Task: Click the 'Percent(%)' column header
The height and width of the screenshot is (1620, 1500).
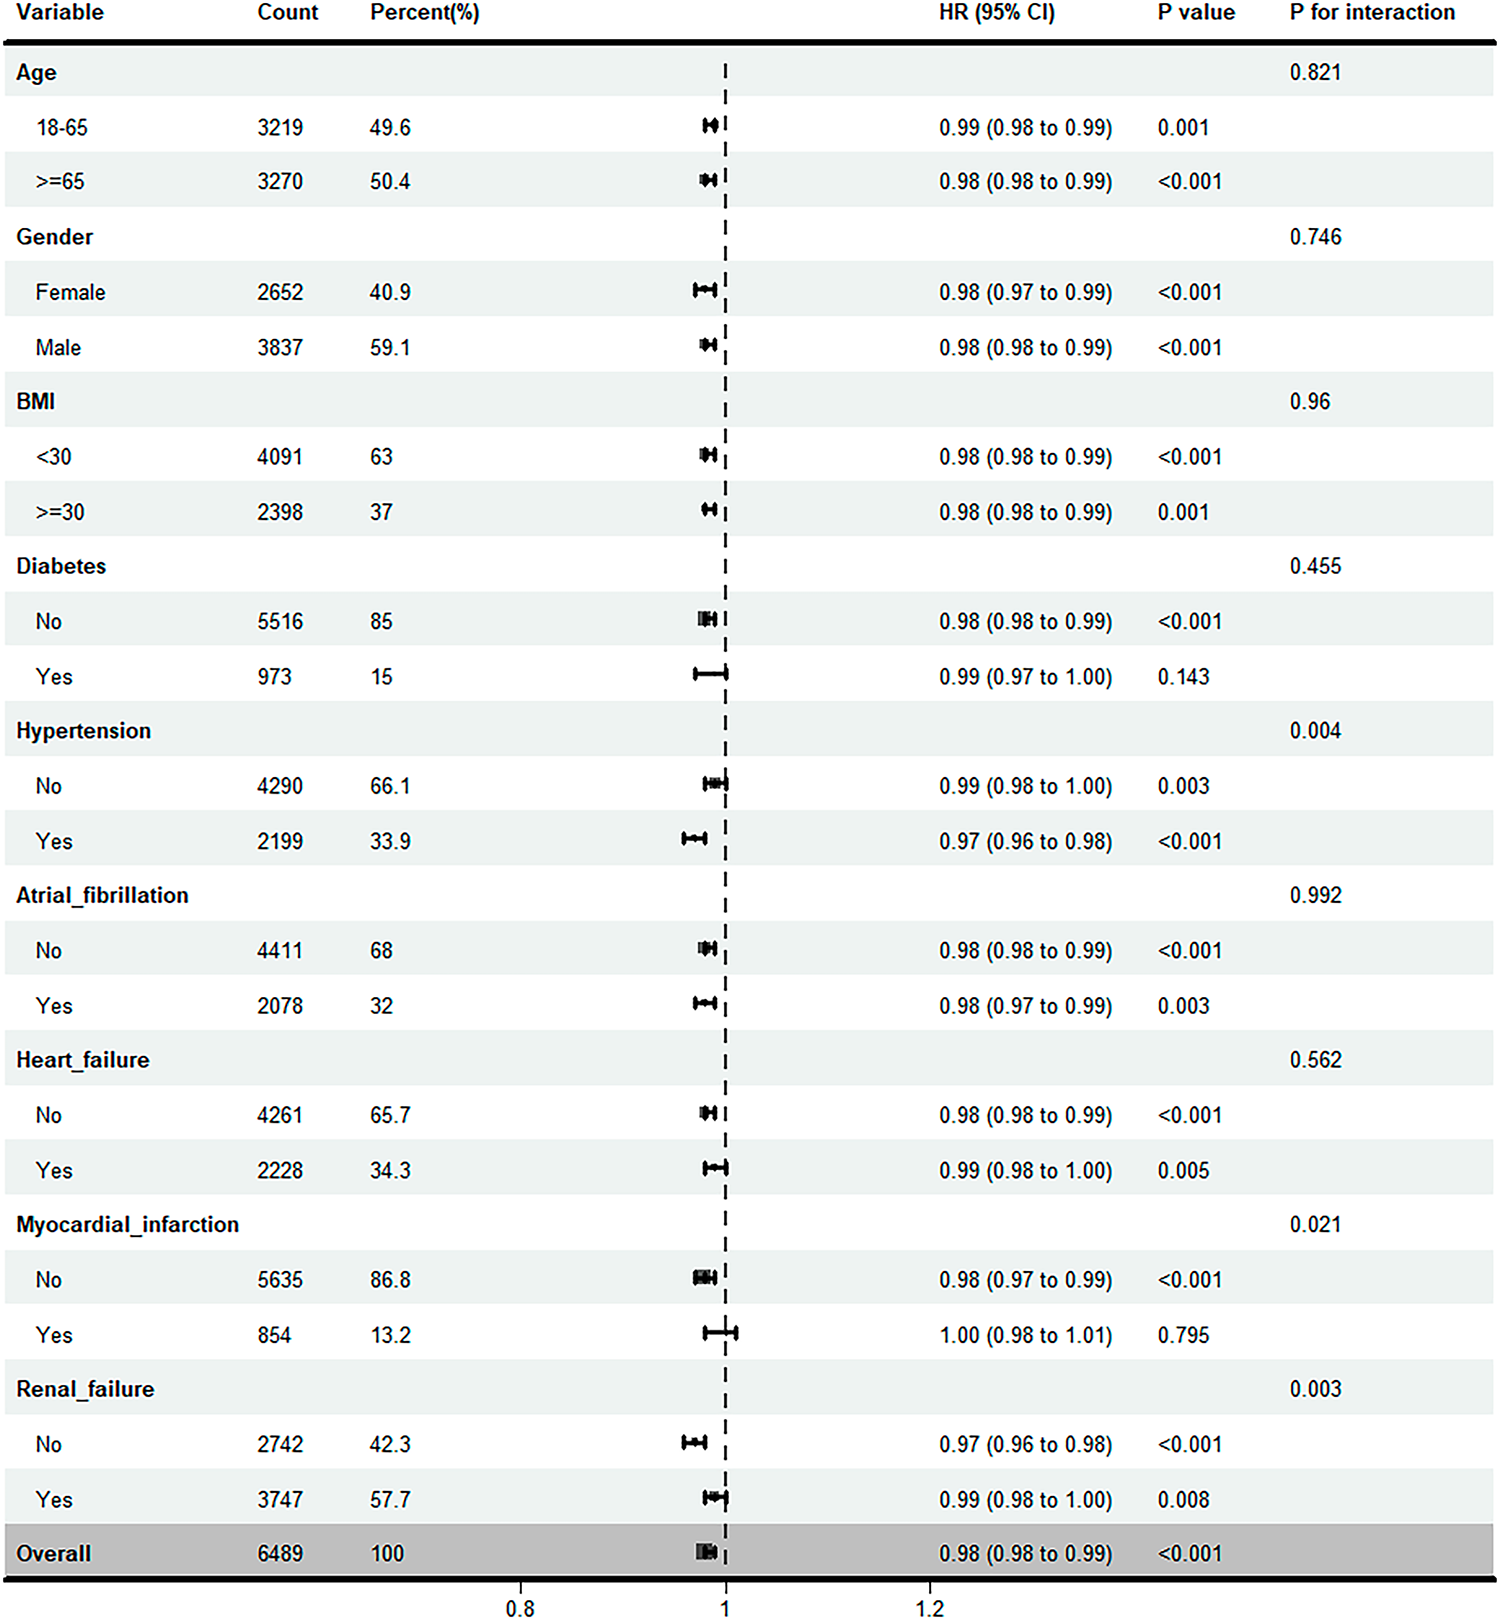Action: 425,13
